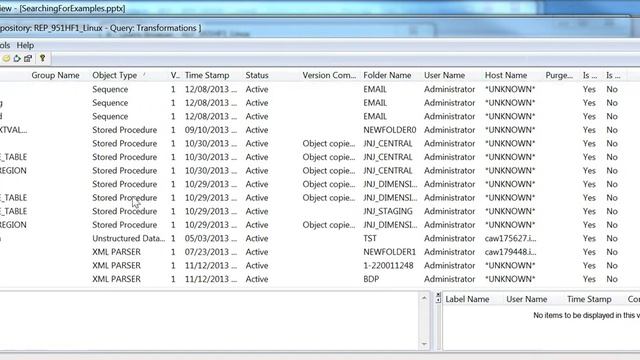Click host name caw179448.i... cell
The height and width of the screenshot is (360, 640).
pos(511,252)
